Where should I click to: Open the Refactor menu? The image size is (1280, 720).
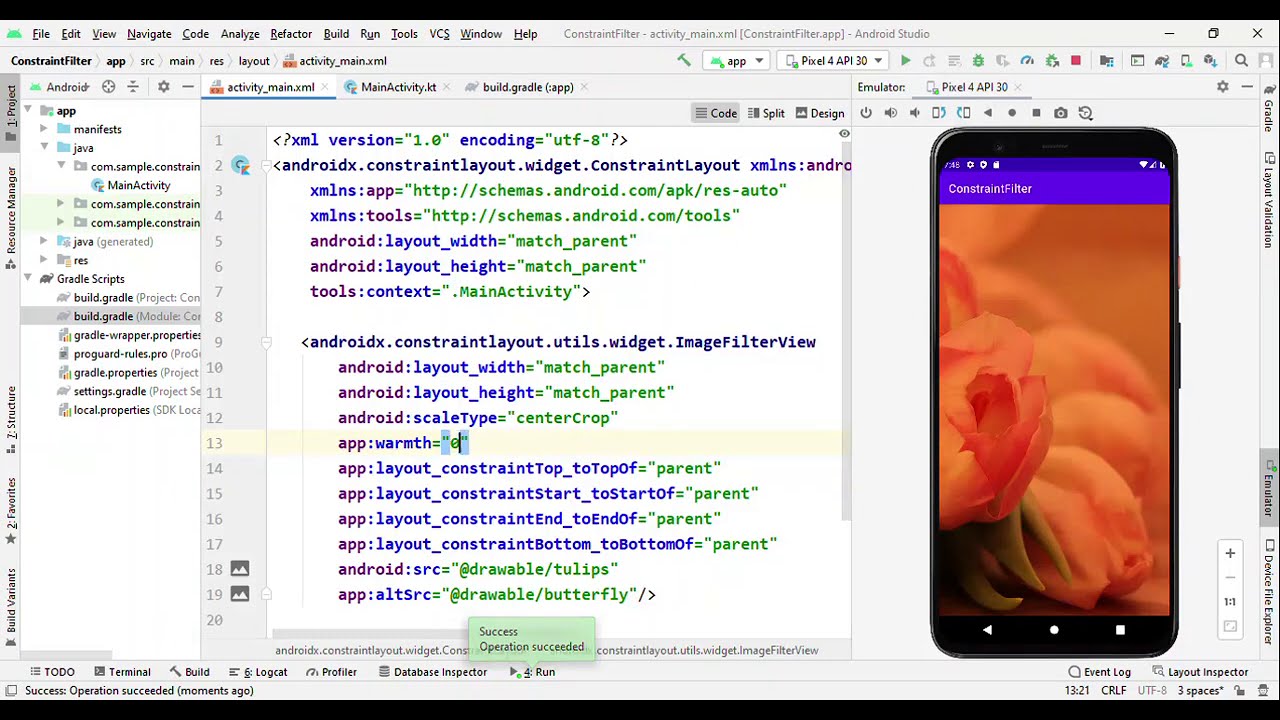[x=291, y=33]
